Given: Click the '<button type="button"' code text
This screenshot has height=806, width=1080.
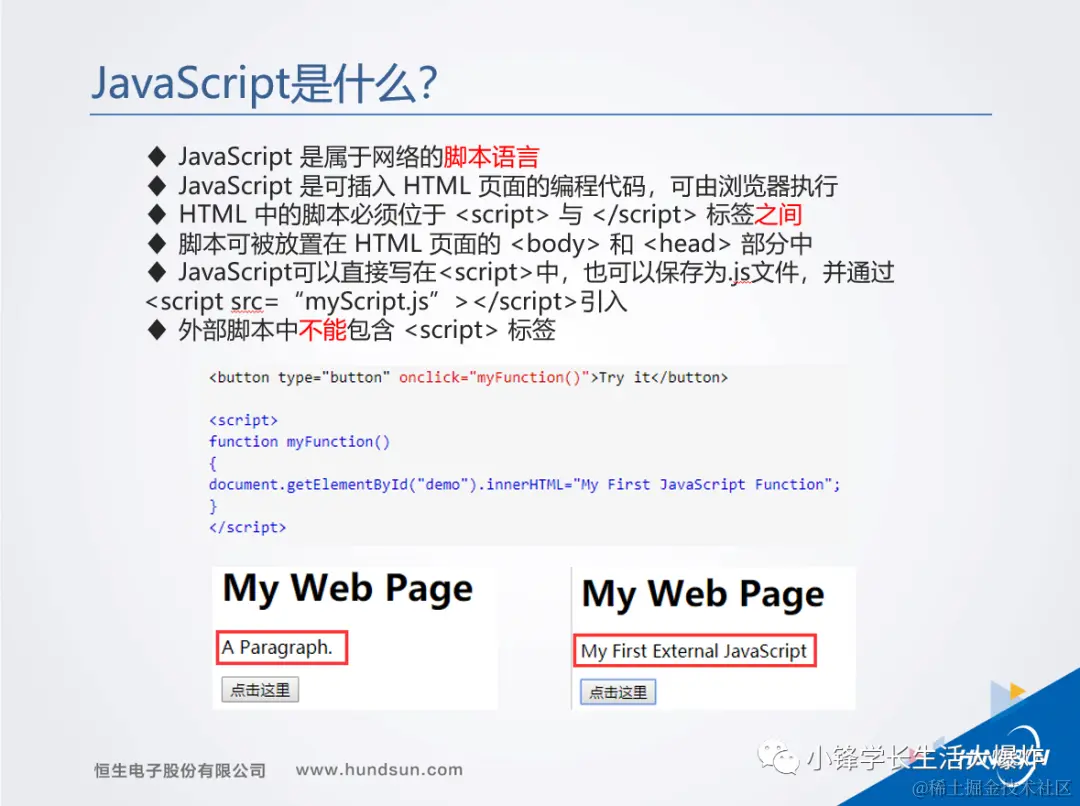Looking at the screenshot, I should [x=300, y=378].
